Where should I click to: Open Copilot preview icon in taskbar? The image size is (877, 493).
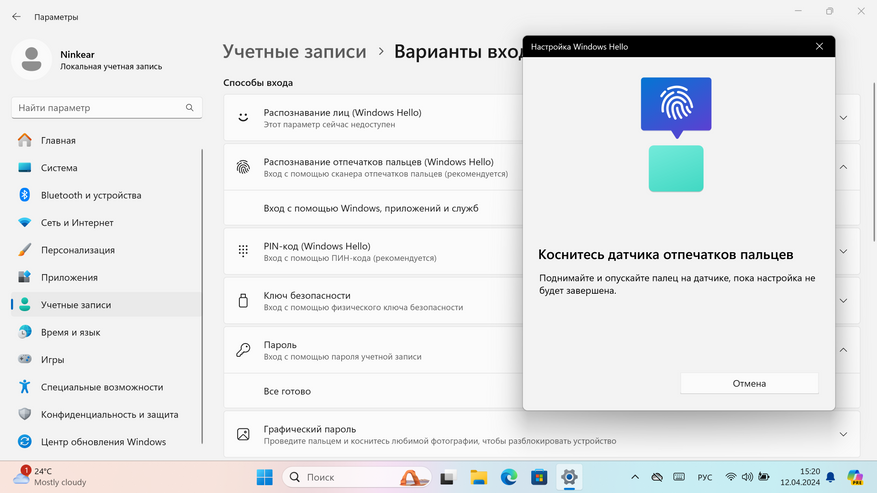click(x=855, y=477)
